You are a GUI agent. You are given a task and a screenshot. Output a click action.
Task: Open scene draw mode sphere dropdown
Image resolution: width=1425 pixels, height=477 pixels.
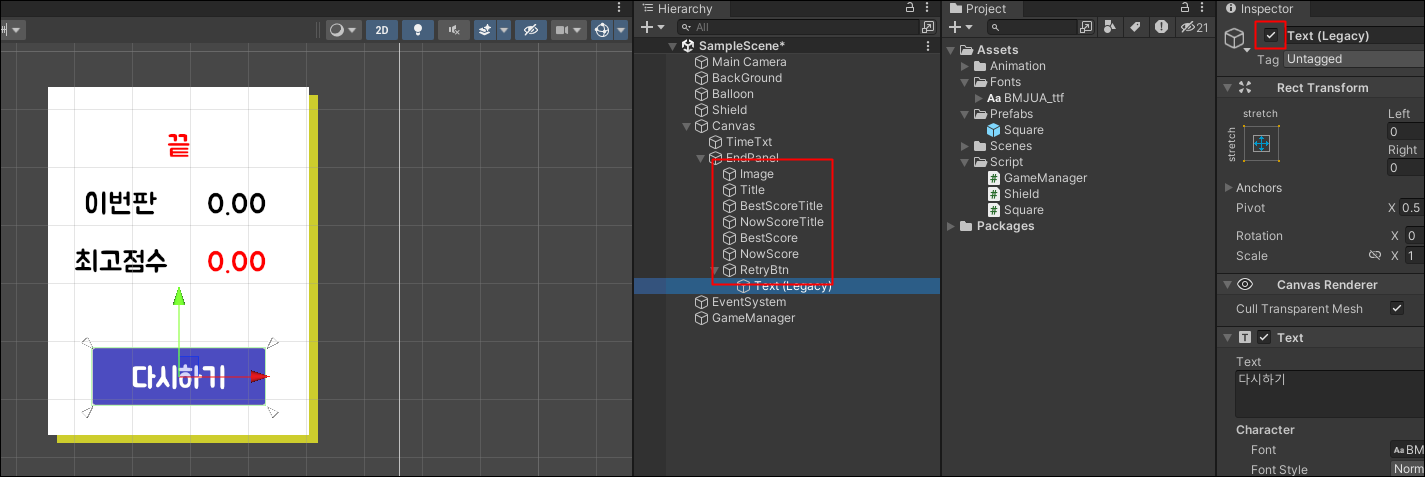tap(344, 30)
